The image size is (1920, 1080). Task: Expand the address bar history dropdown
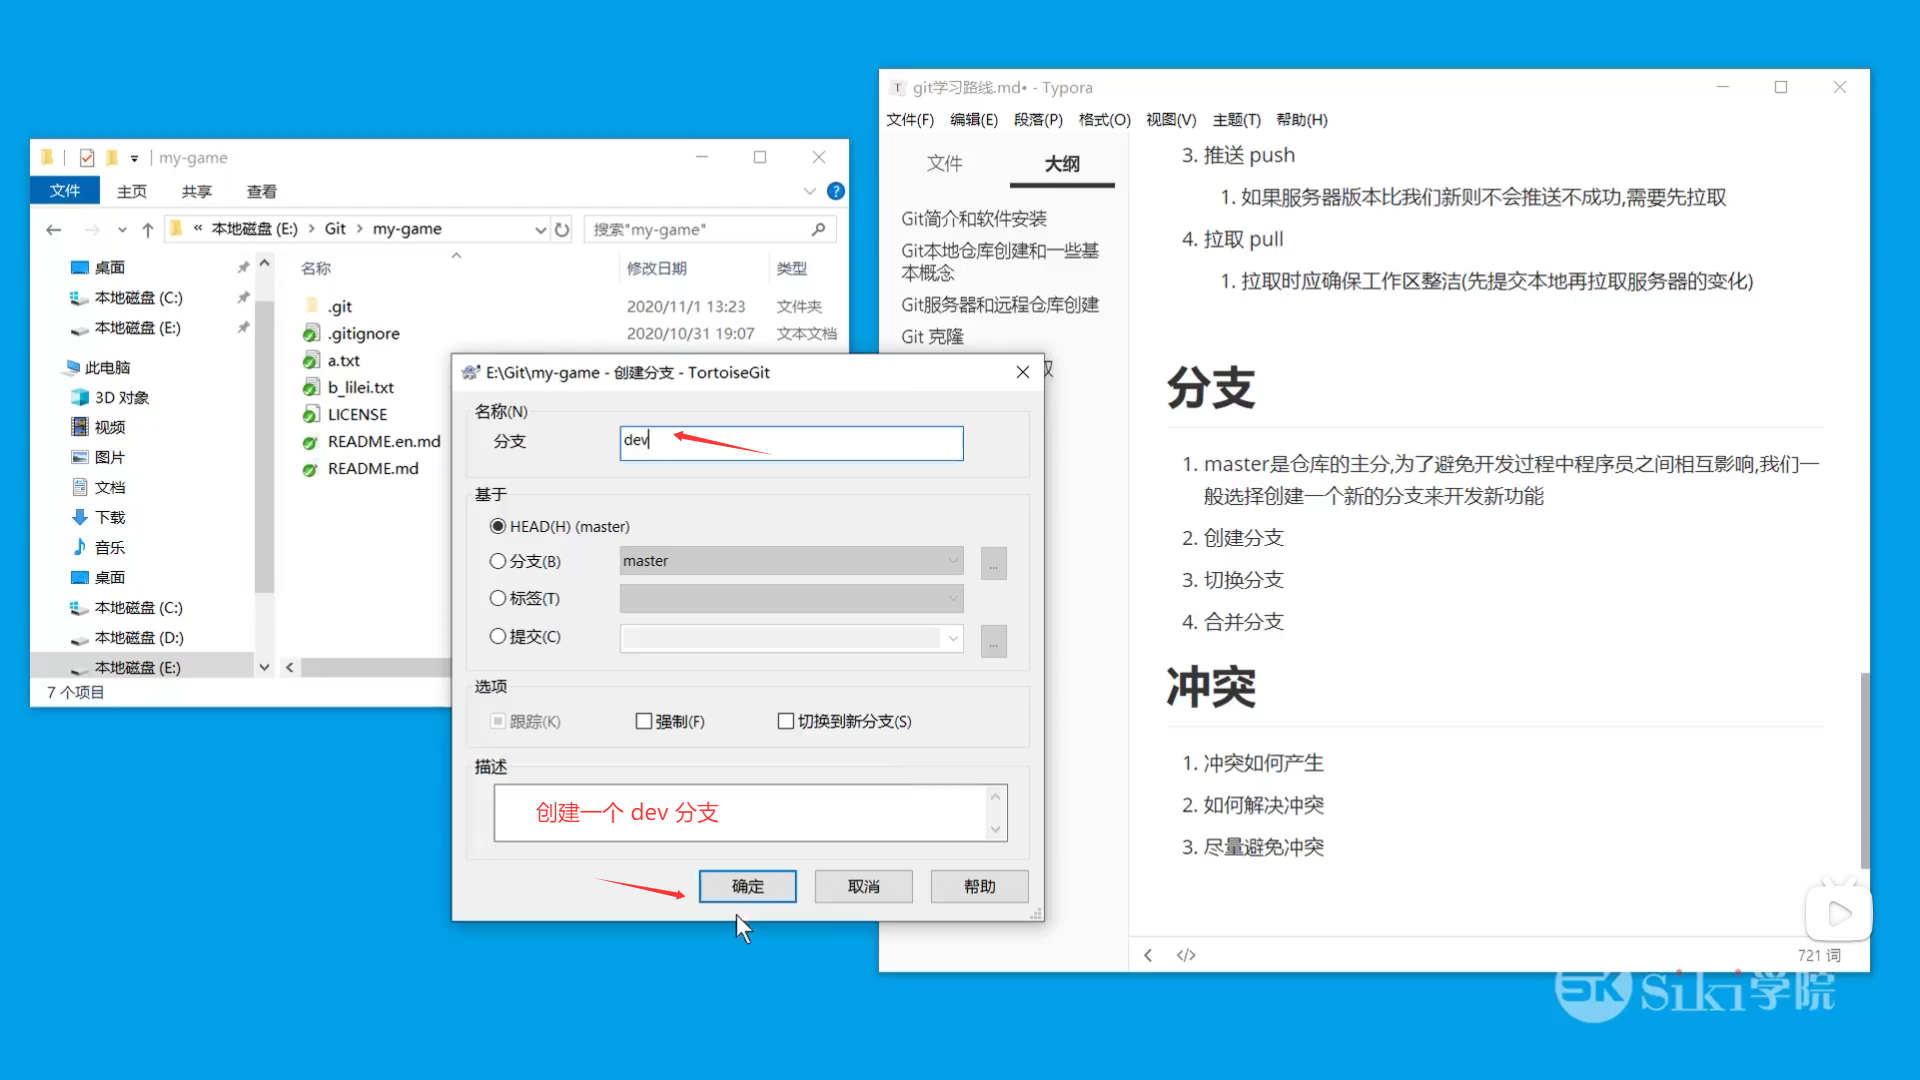coord(540,229)
